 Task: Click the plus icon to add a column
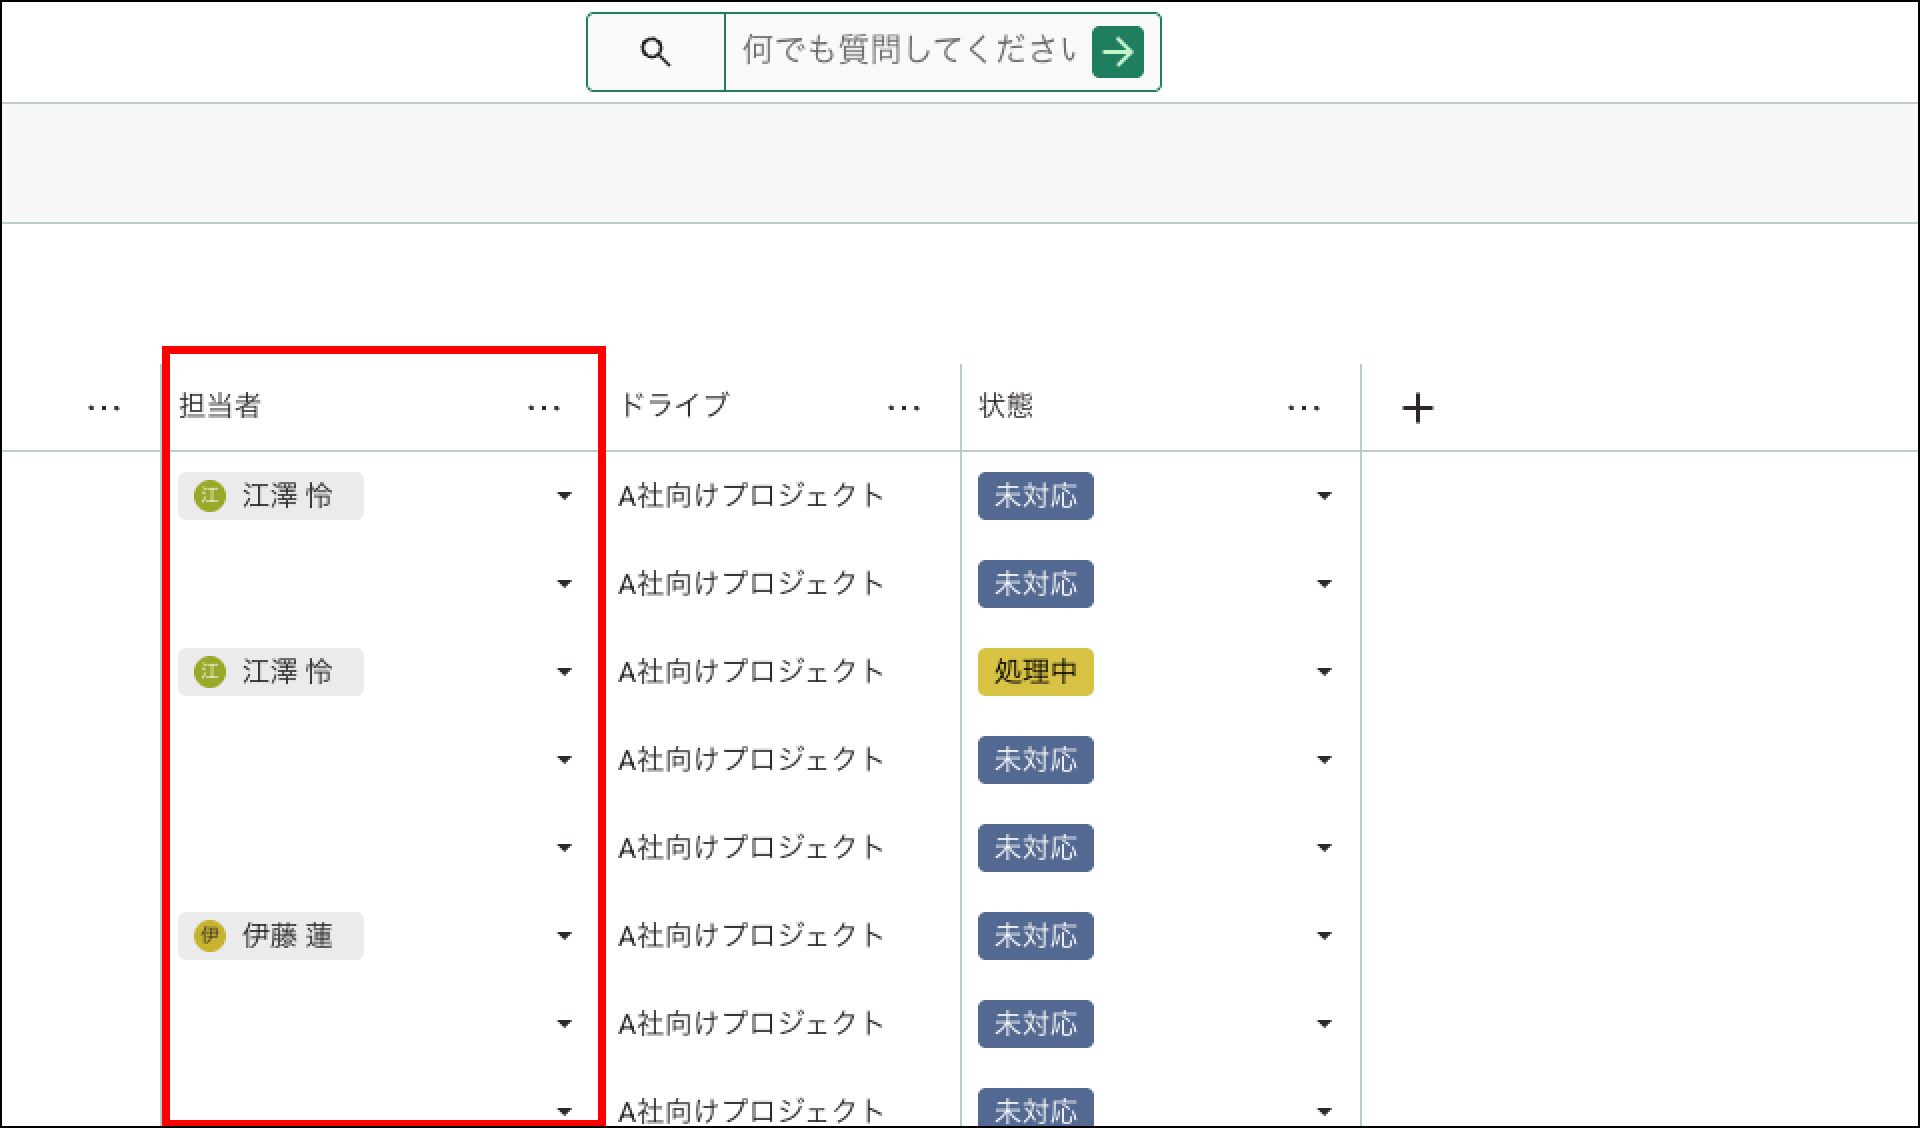pyautogui.click(x=1417, y=408)
